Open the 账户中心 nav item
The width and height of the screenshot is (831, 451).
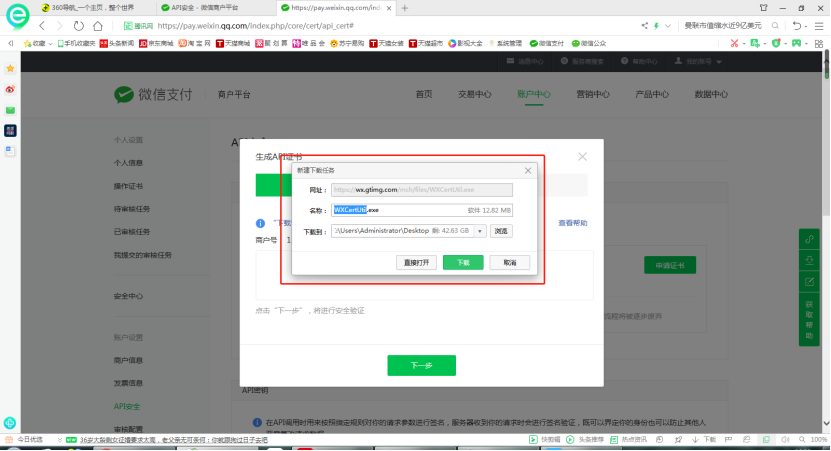click(534, 94)
